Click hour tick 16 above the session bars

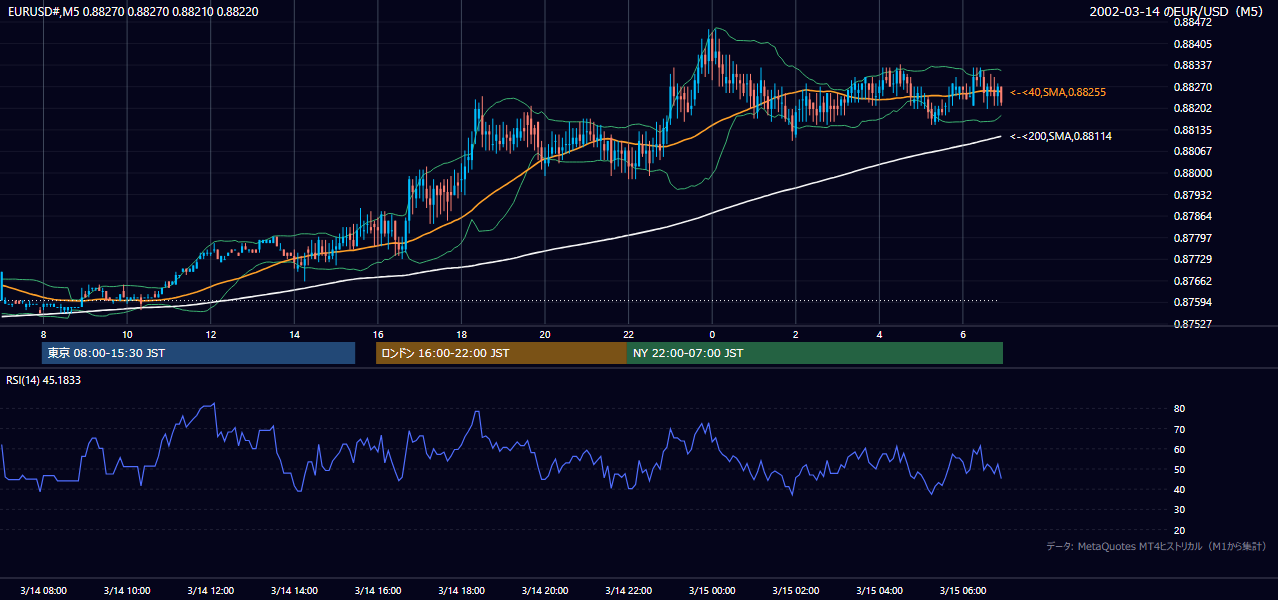[378, 334]
